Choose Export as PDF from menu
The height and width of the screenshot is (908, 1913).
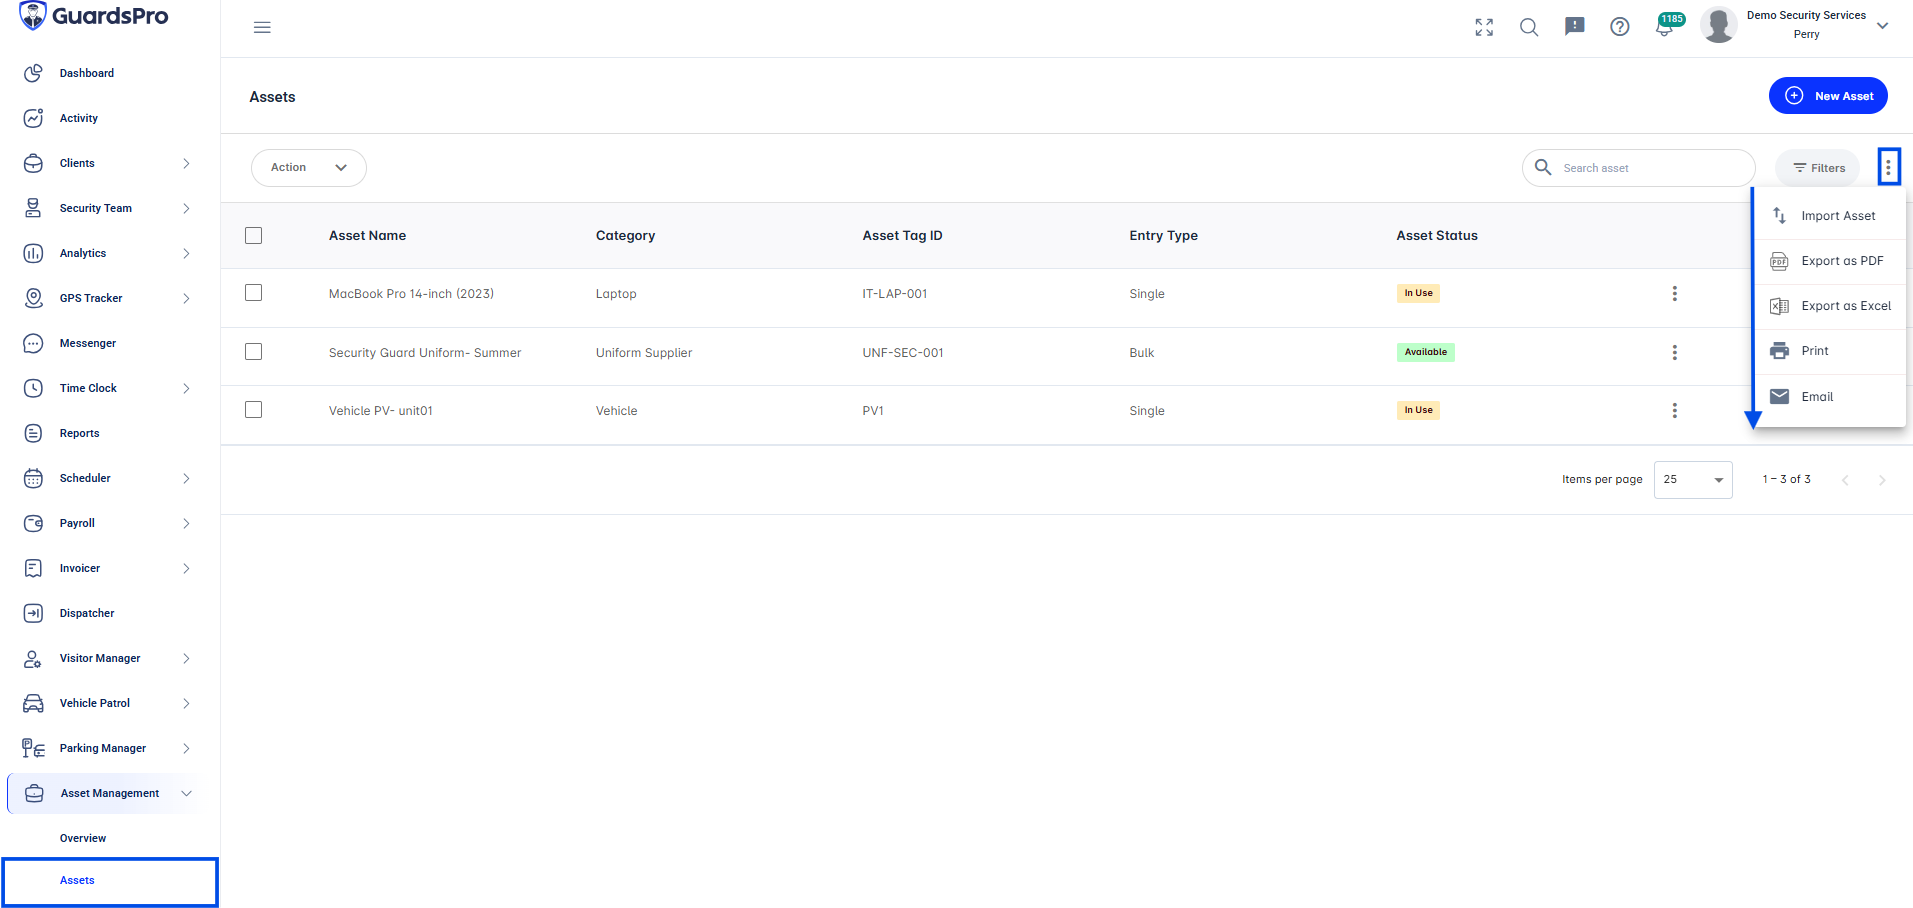pos(1830,261)
